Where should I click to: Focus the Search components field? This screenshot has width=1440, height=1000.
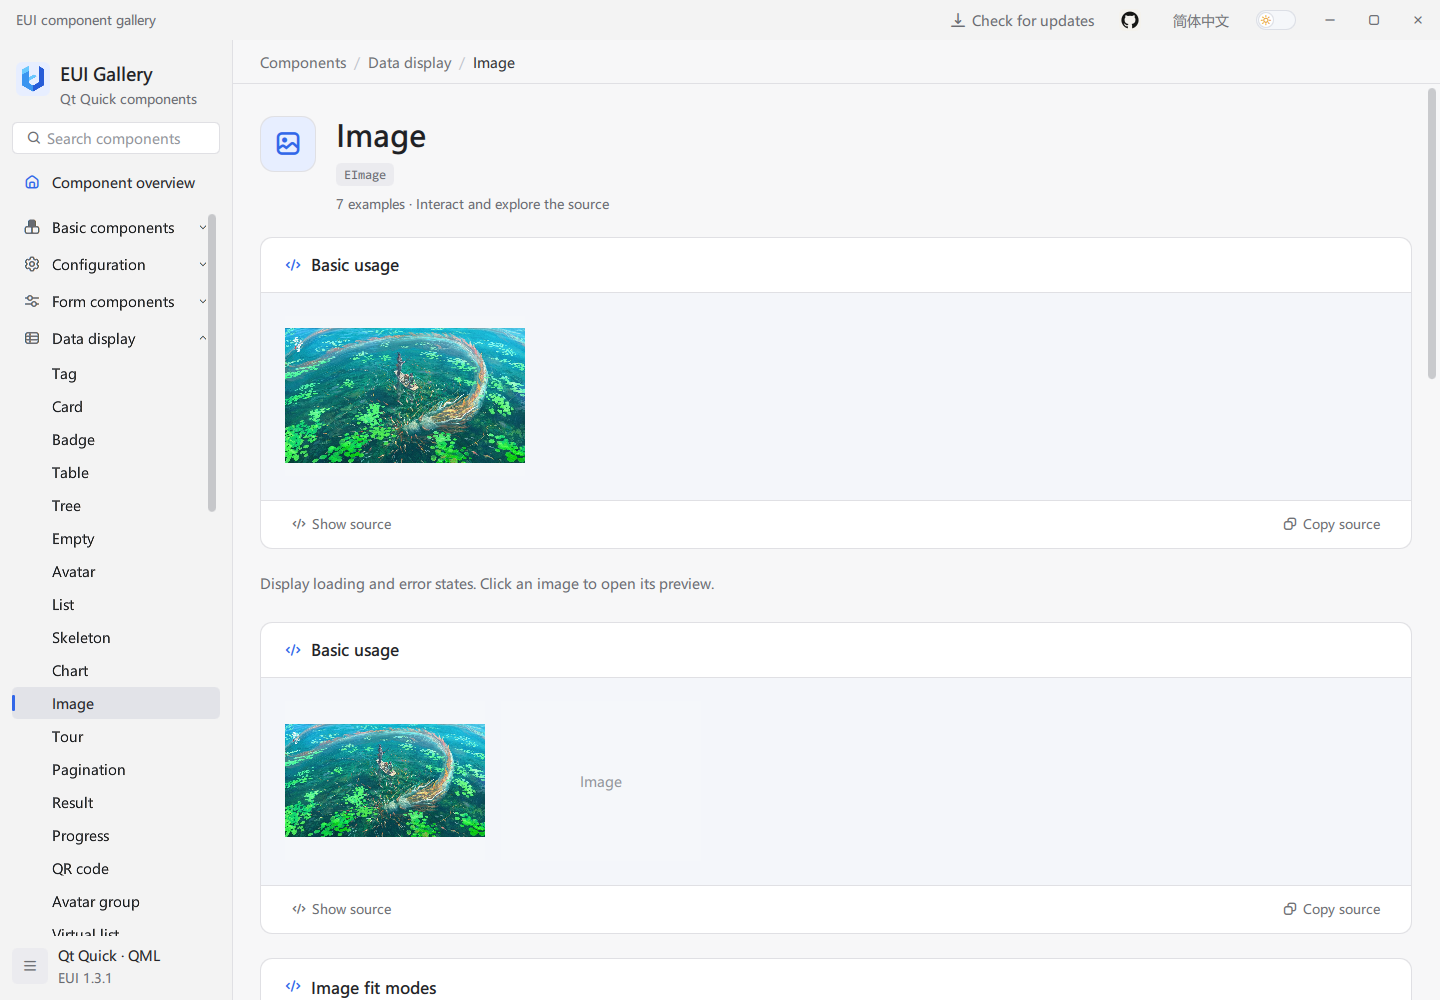pos(116,138)
